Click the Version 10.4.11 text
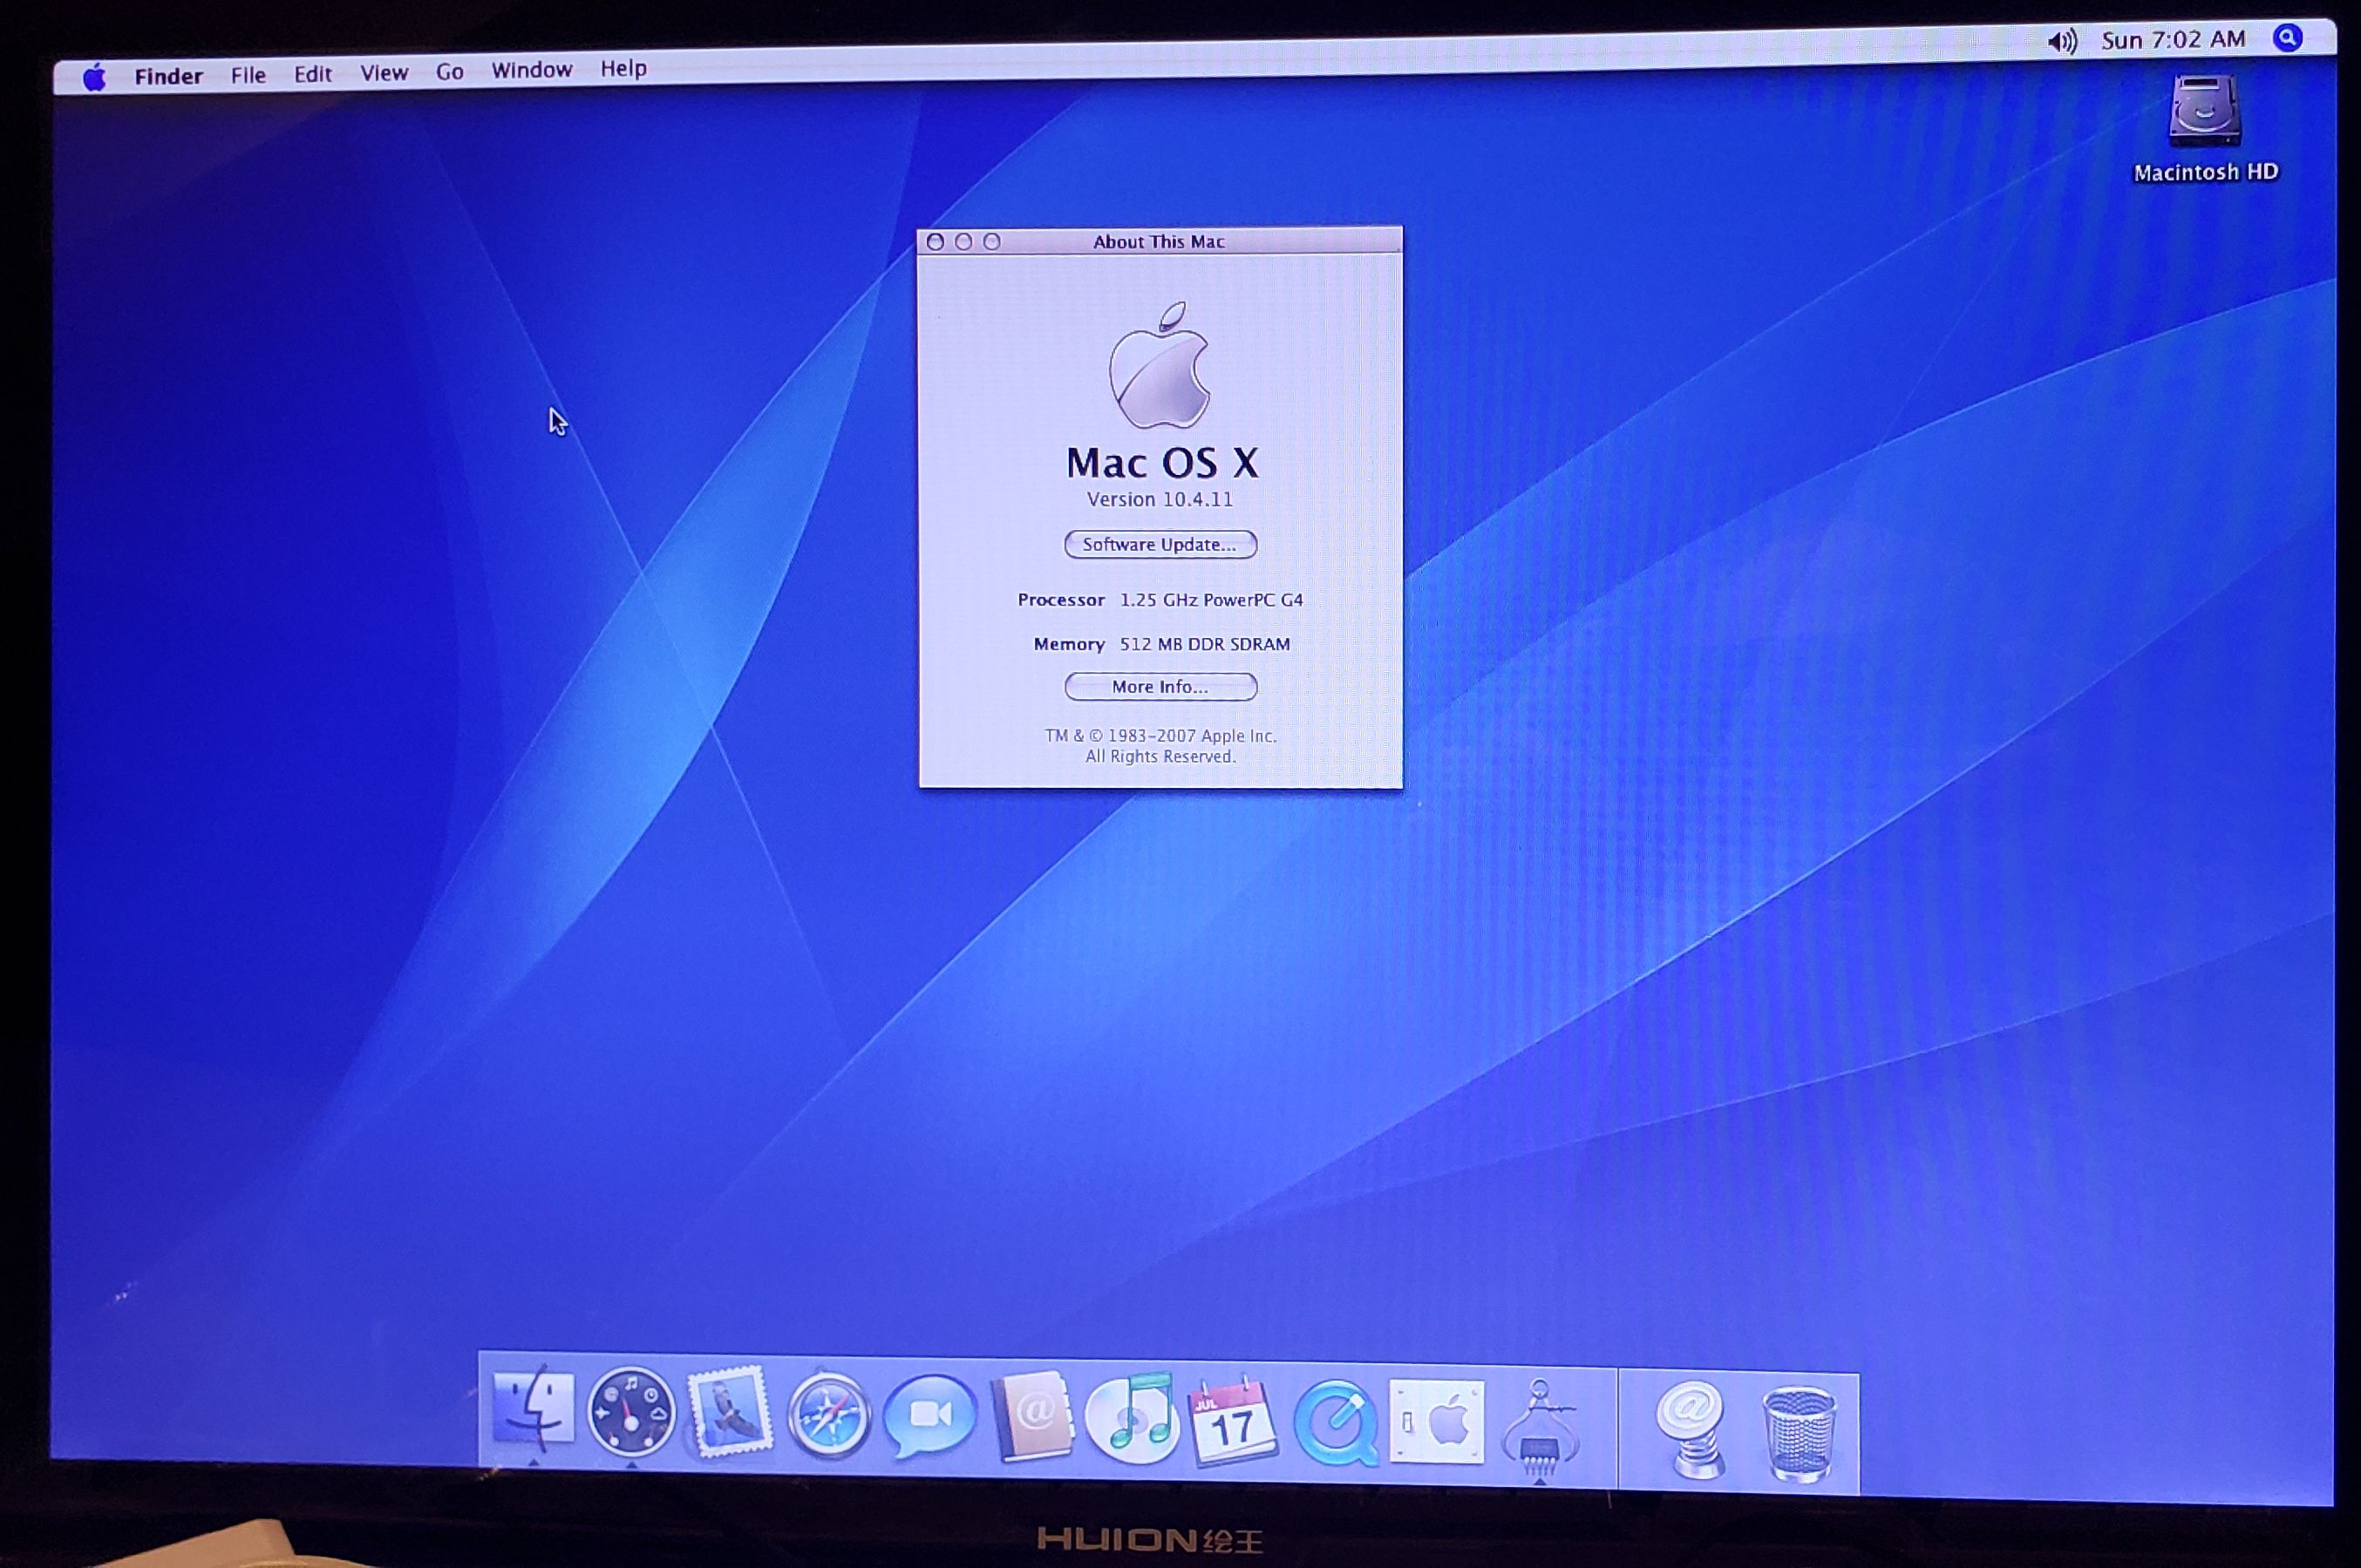This screenshot has width=2361, height=1568. point(1160,499)
